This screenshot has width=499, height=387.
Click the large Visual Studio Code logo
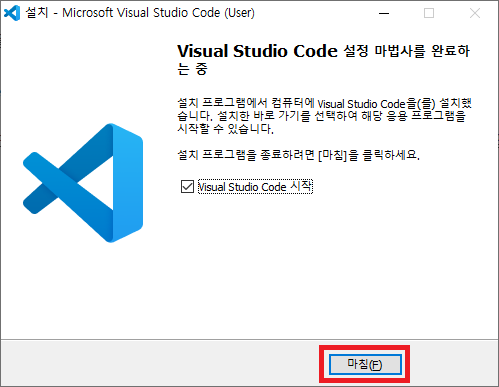click(x=83, y=183)
